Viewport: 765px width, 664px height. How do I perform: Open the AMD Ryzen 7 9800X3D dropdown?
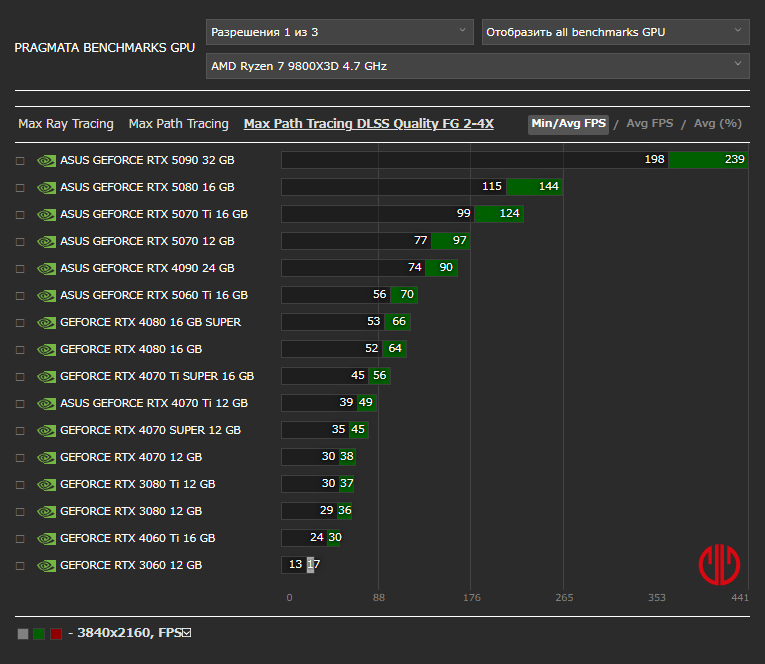[x=476, y=66]
